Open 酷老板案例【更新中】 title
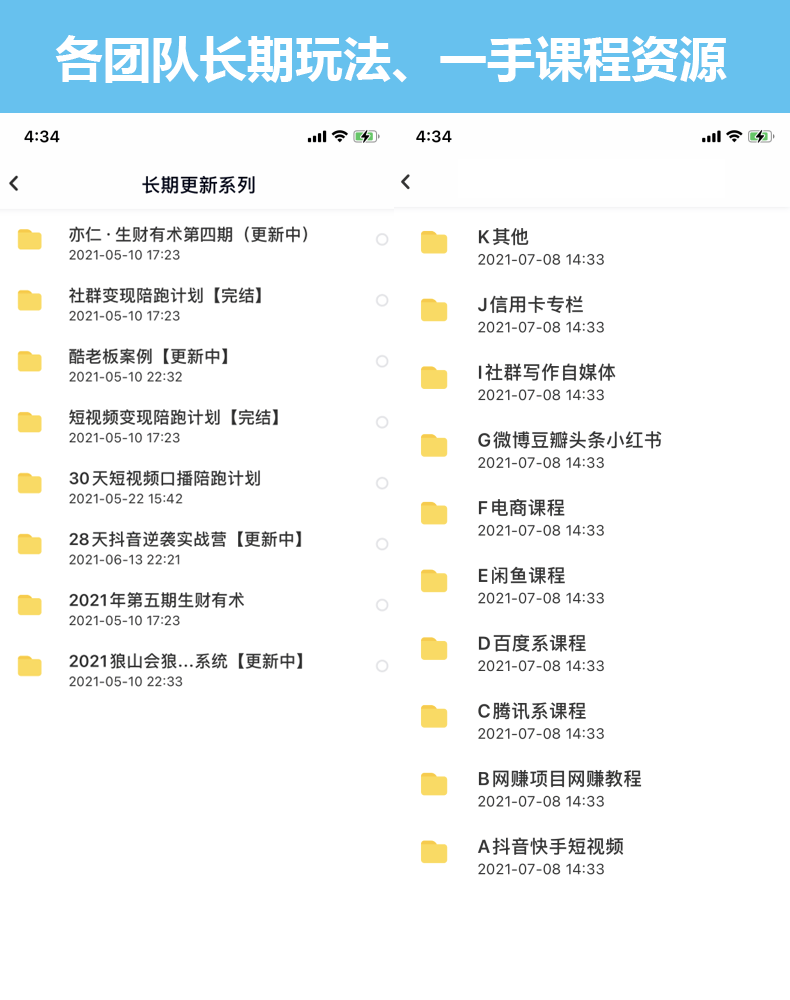This screenshot has height=1000, width=790. click(x=150, y=356)
